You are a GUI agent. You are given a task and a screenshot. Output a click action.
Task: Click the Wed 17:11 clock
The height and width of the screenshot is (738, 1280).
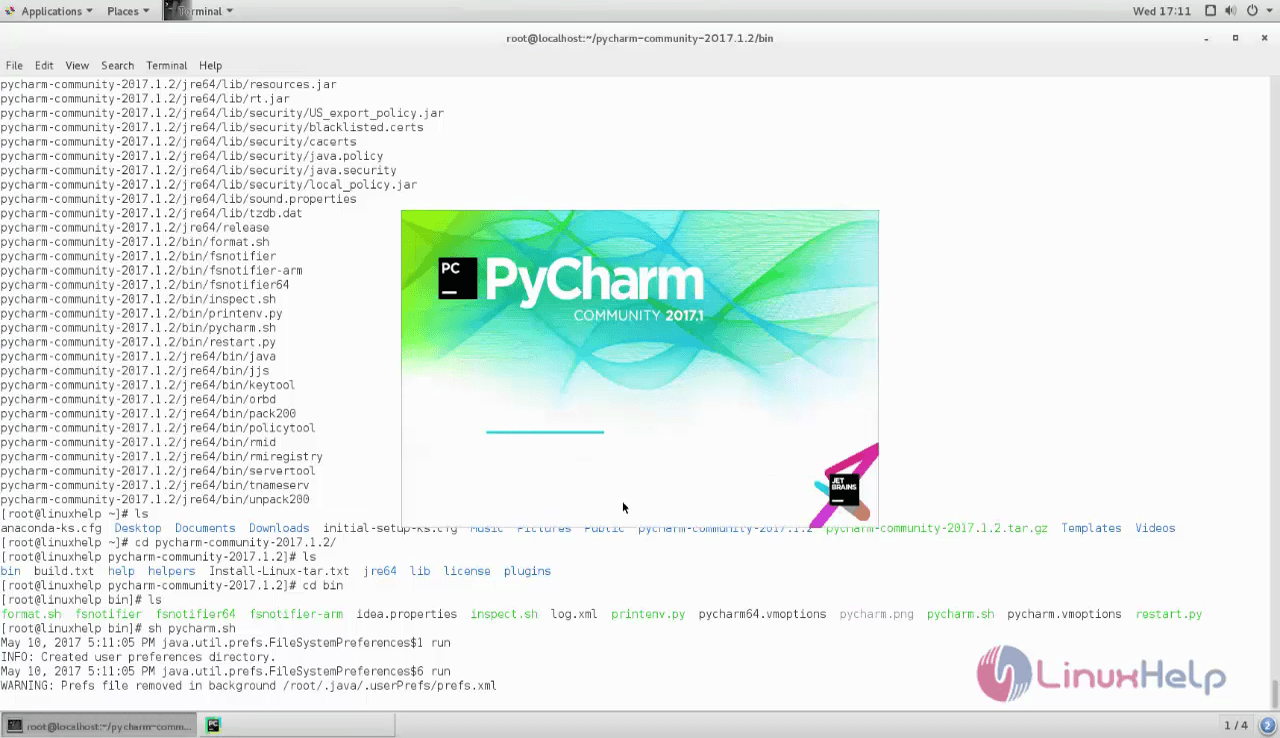tap(1161, 11)
